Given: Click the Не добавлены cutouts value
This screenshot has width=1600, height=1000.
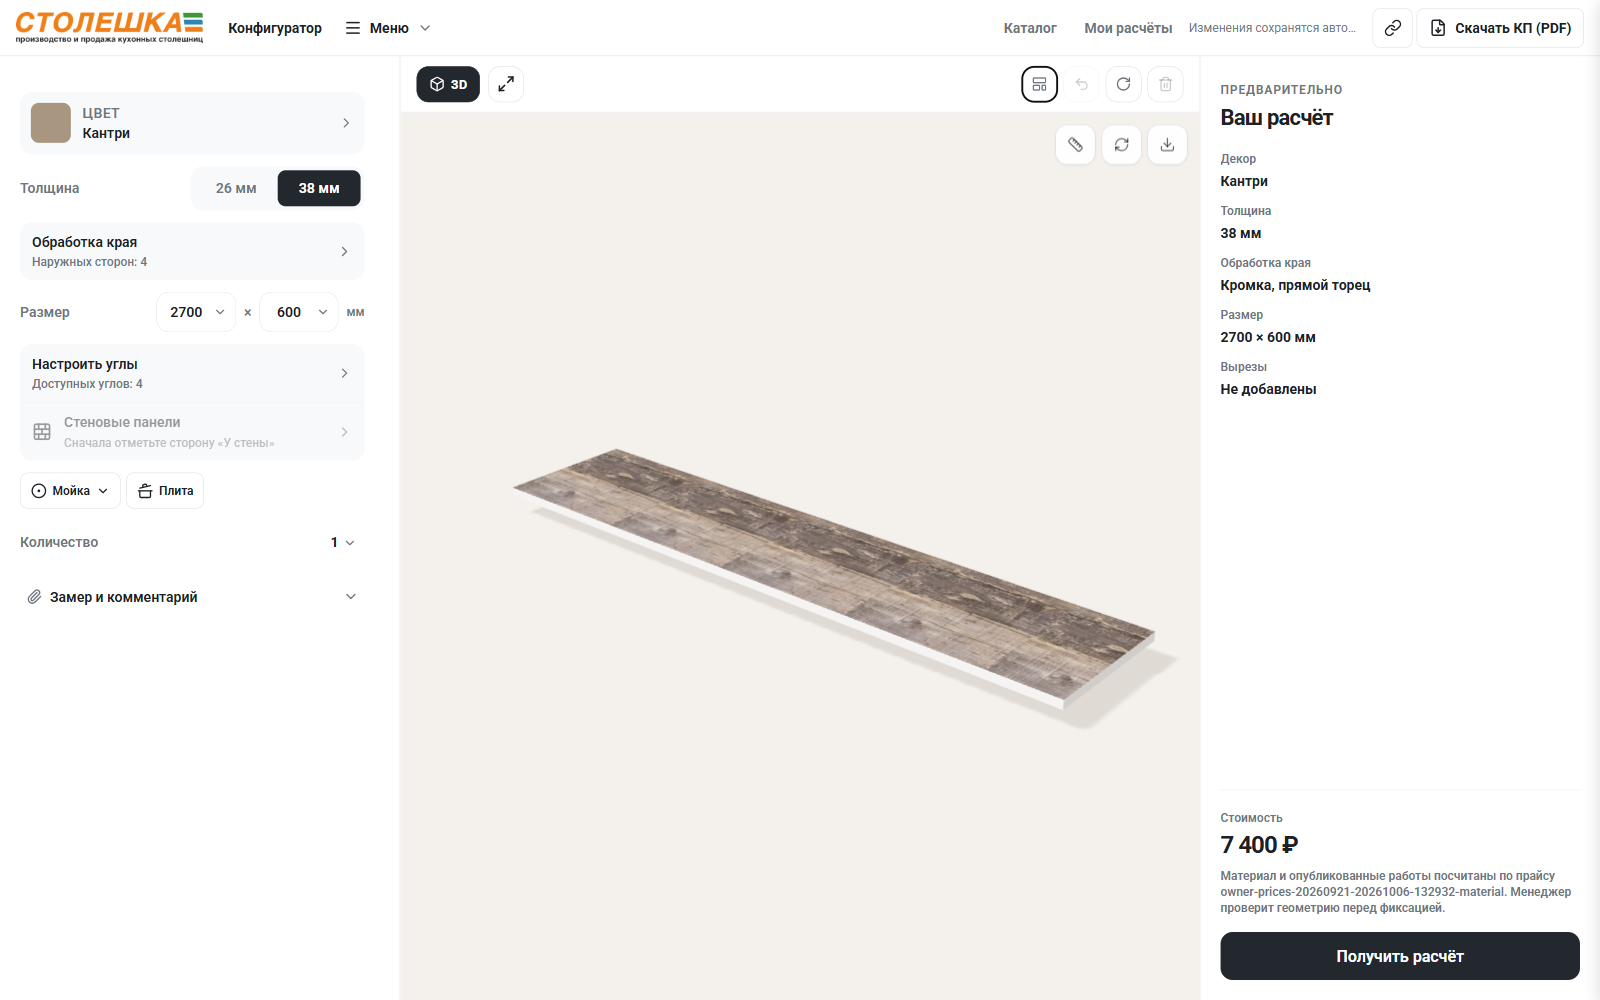Looking at the screenshot, I should point(1268,389).
